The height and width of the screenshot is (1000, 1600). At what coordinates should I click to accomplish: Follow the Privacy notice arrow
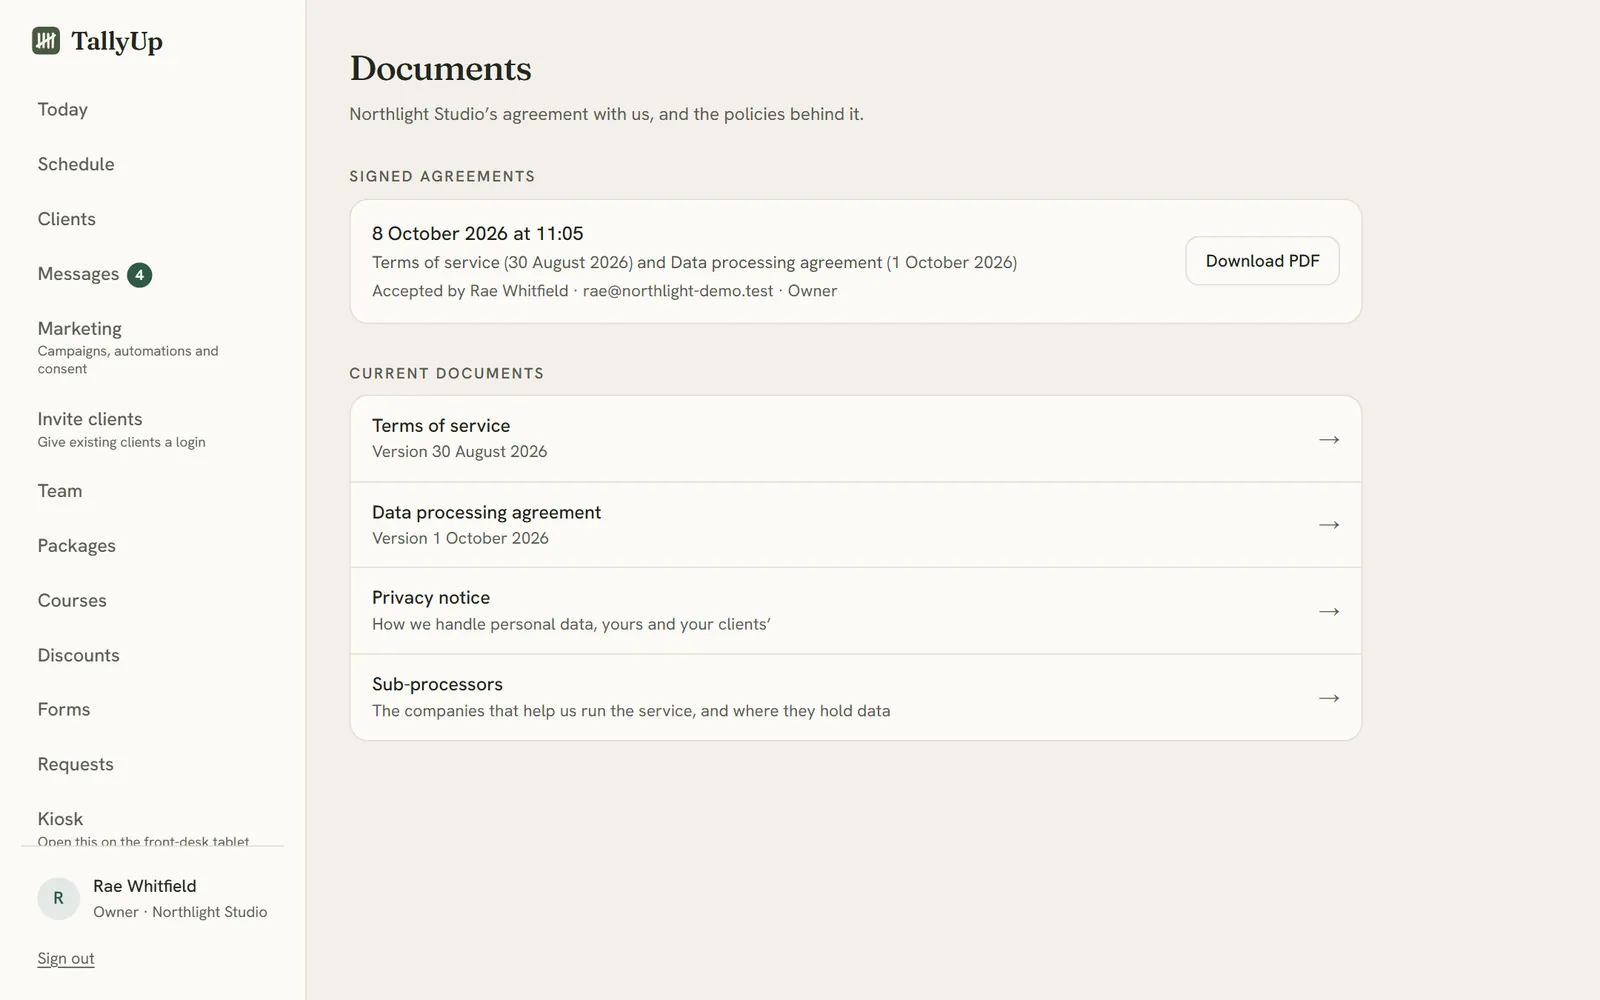tap(1328, 611)
